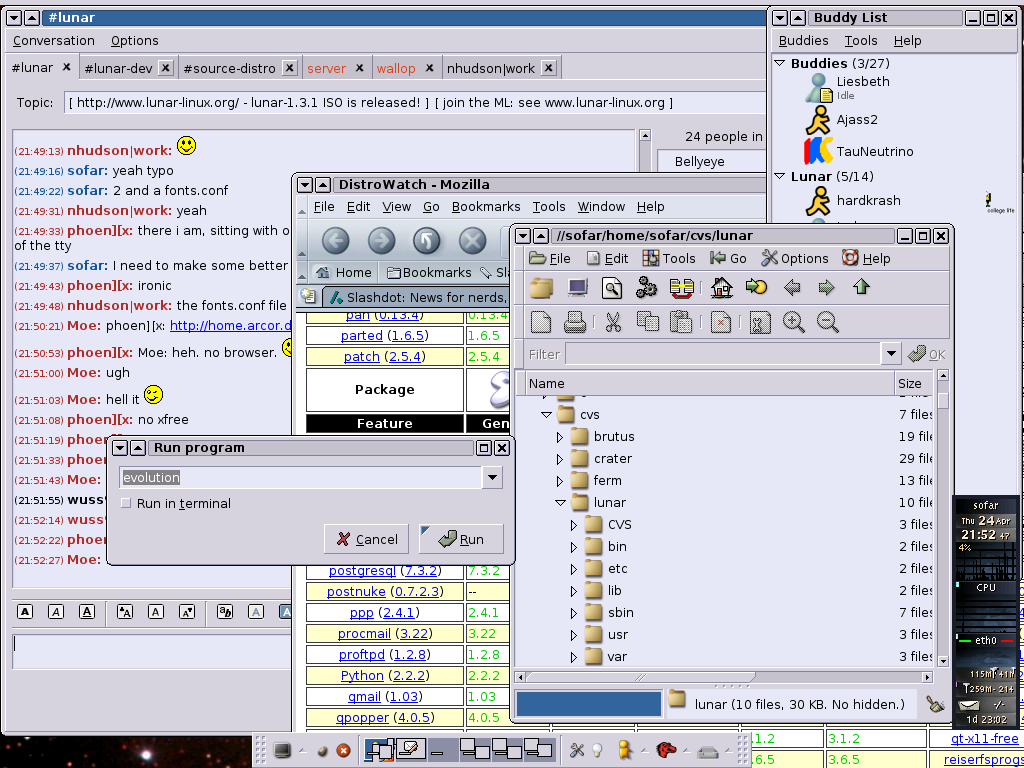The height and width of the screenshot is (768, 1024).
Task: Click the Home folder icon in file manager
Action: coord(721,288)
